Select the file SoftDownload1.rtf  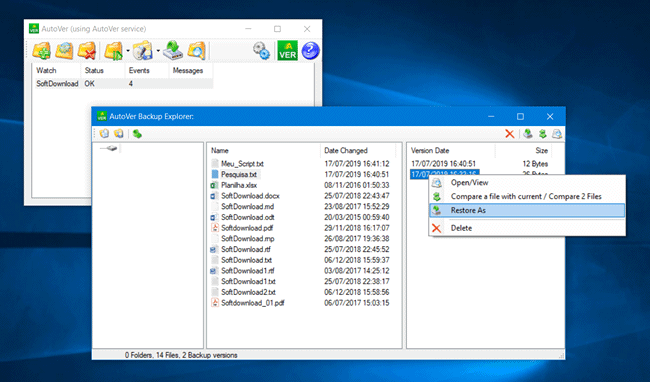[x=247, y=271]
